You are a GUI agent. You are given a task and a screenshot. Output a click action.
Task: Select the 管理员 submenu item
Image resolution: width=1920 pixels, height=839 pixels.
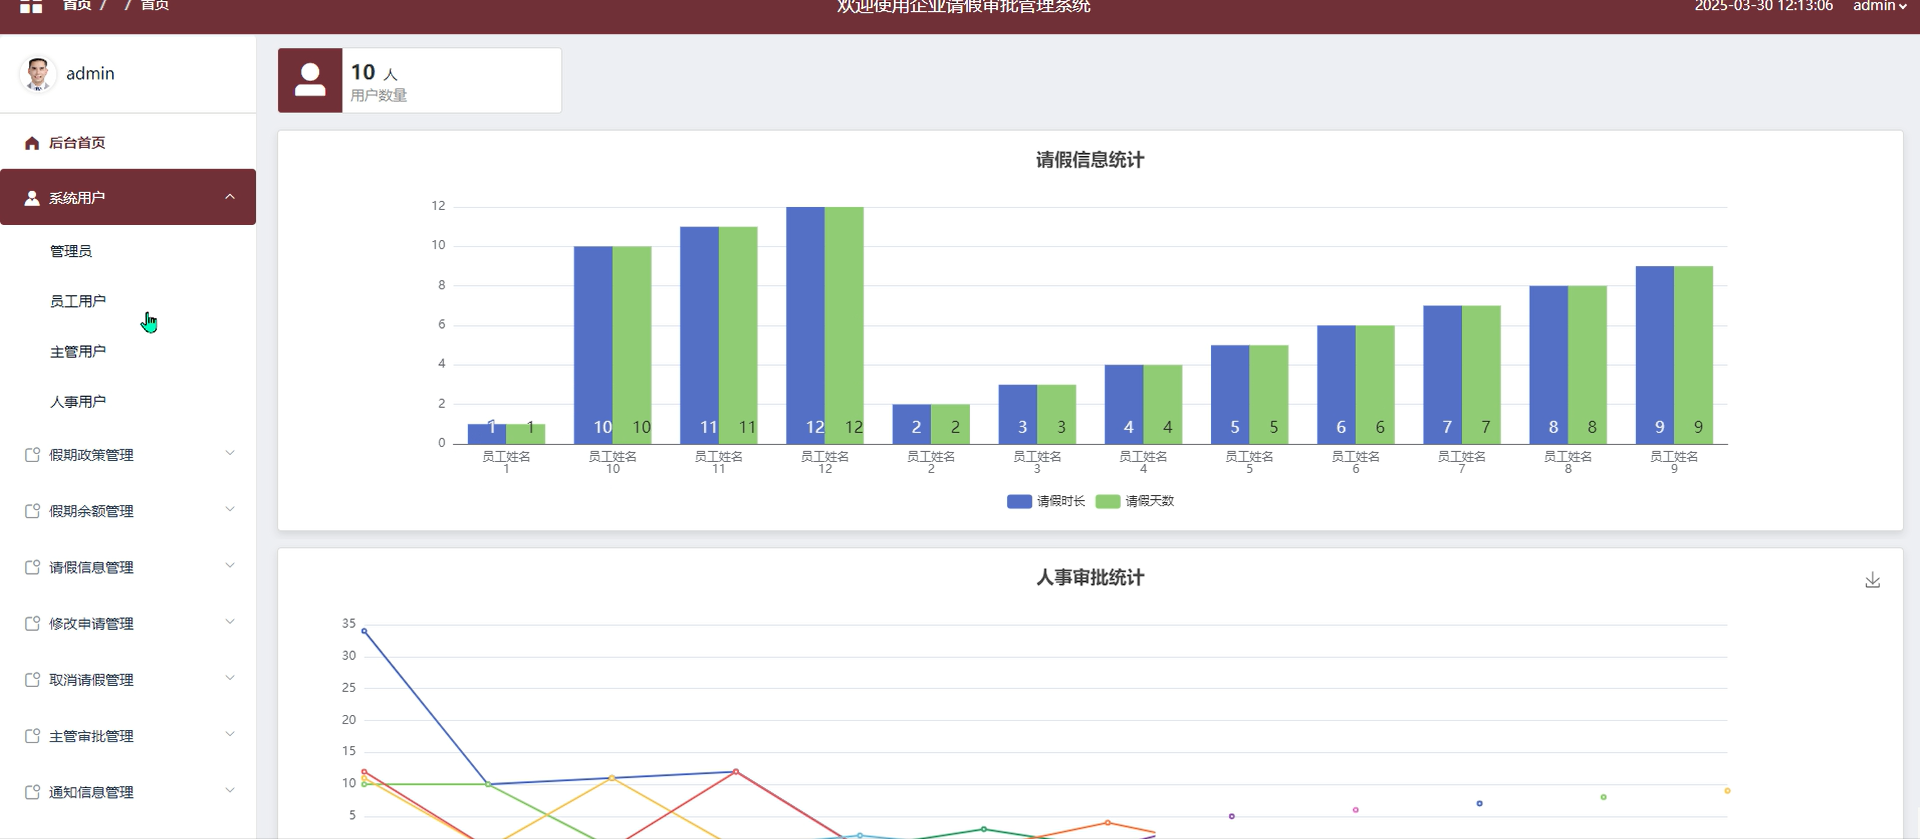tap(71, 251)
